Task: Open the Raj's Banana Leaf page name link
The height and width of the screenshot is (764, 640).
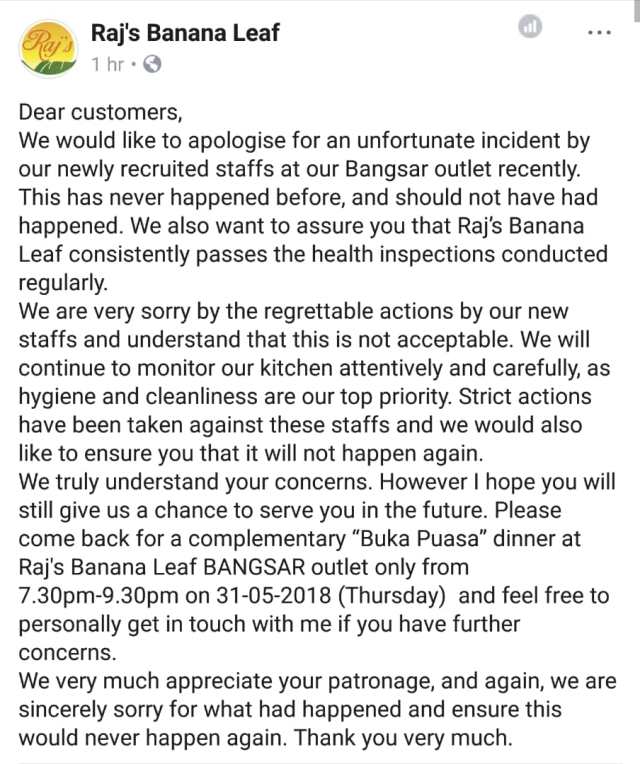Action: [185, 32]
